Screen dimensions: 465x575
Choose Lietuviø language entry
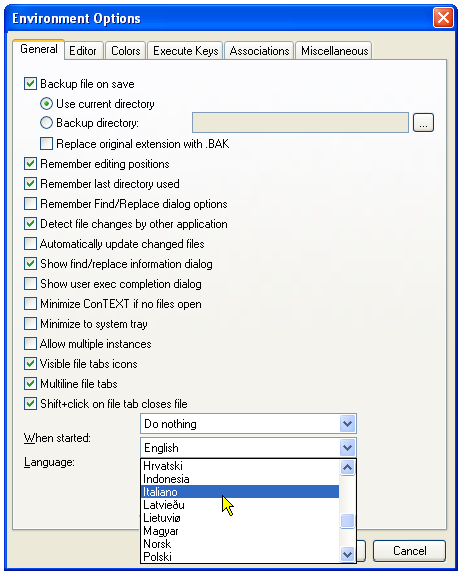pos(240,518)
